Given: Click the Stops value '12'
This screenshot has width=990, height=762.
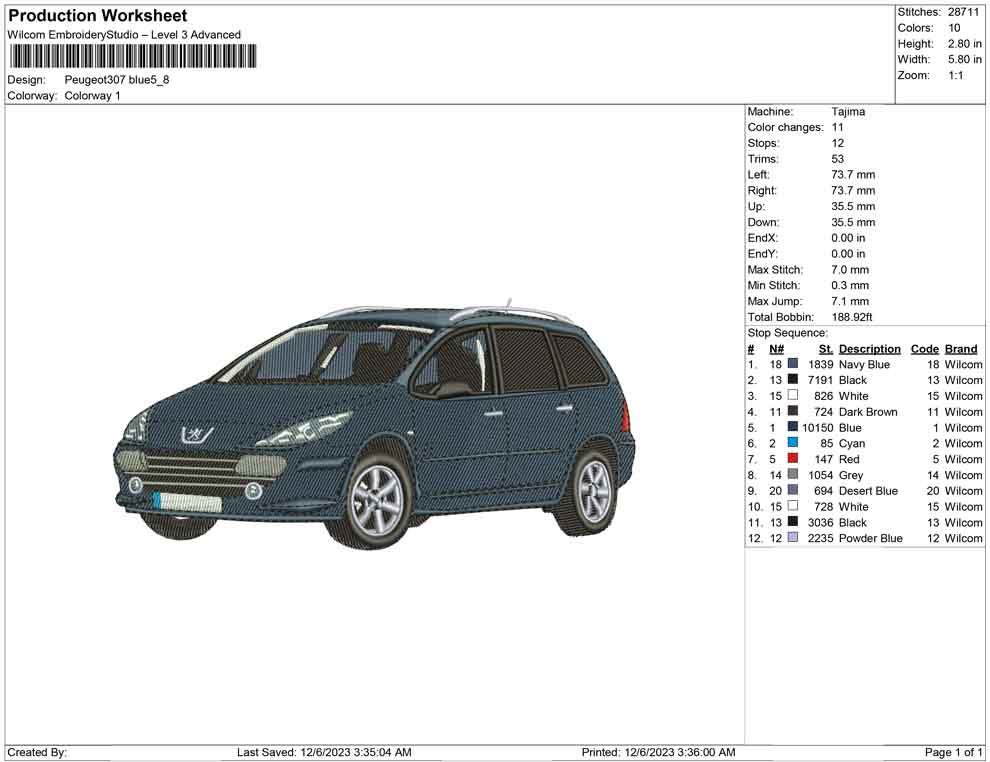Looking at the screenshot, I should 837,143.
